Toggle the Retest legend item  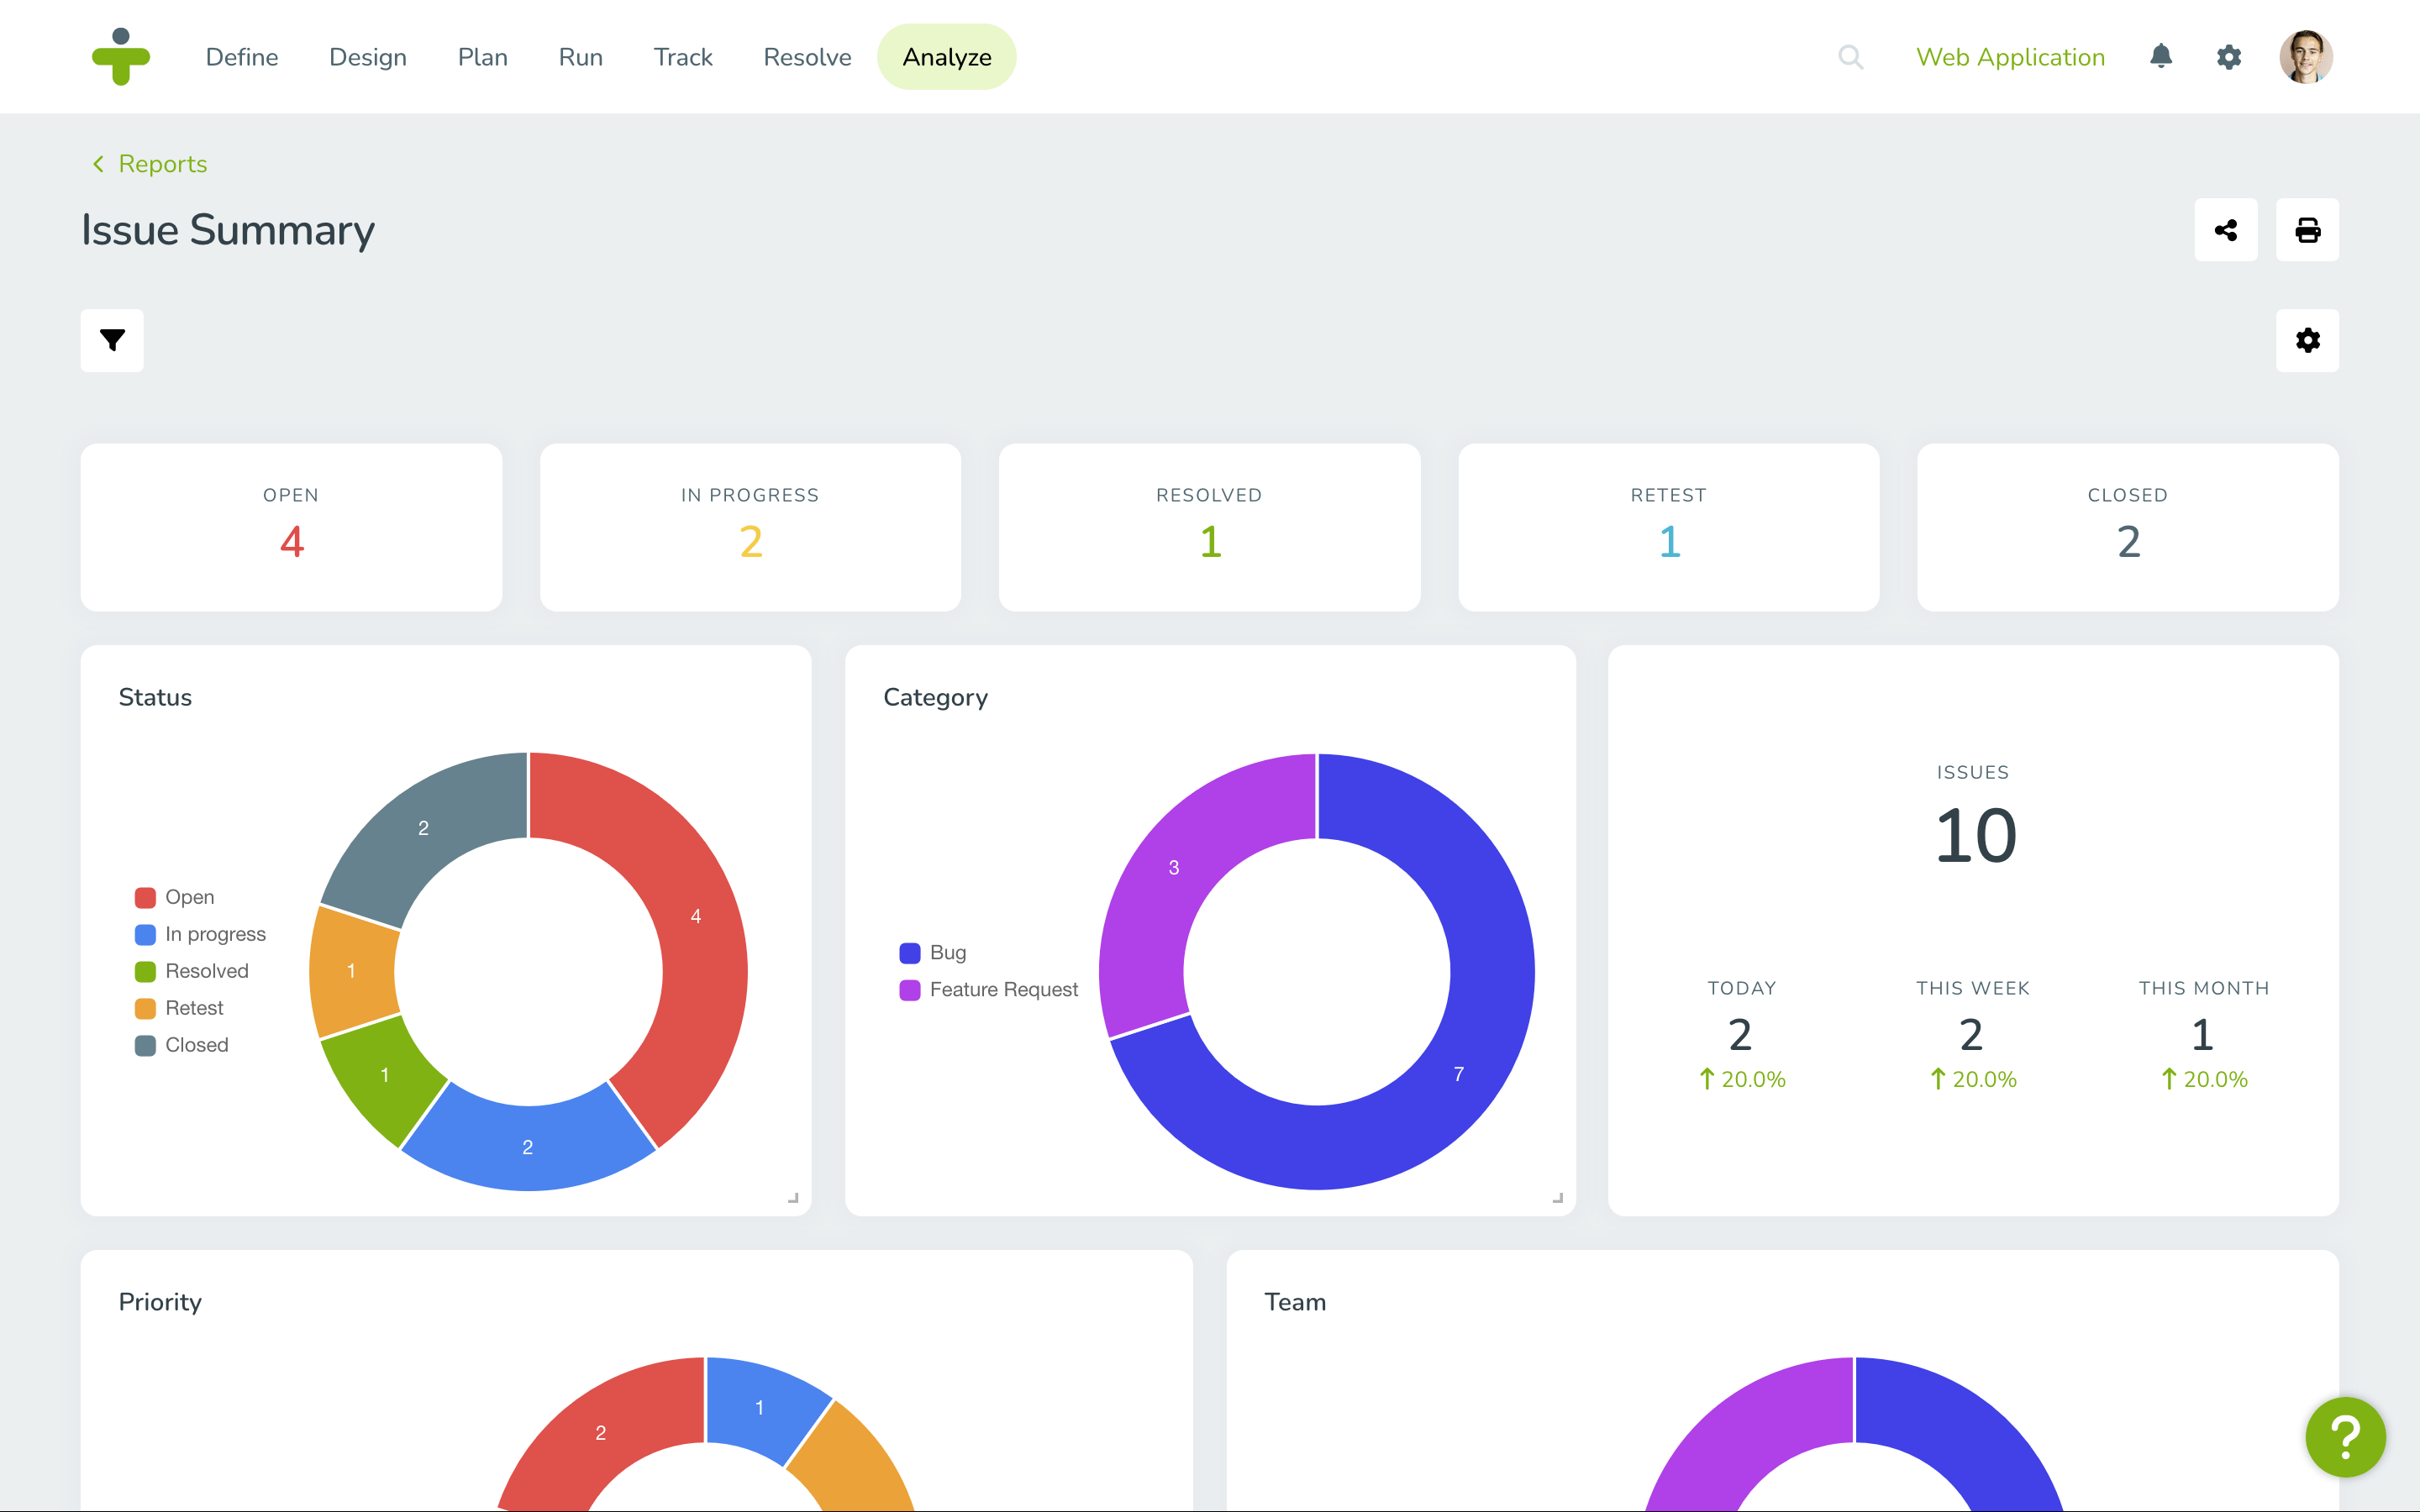pyautogui.click(x=179, y=1008)
